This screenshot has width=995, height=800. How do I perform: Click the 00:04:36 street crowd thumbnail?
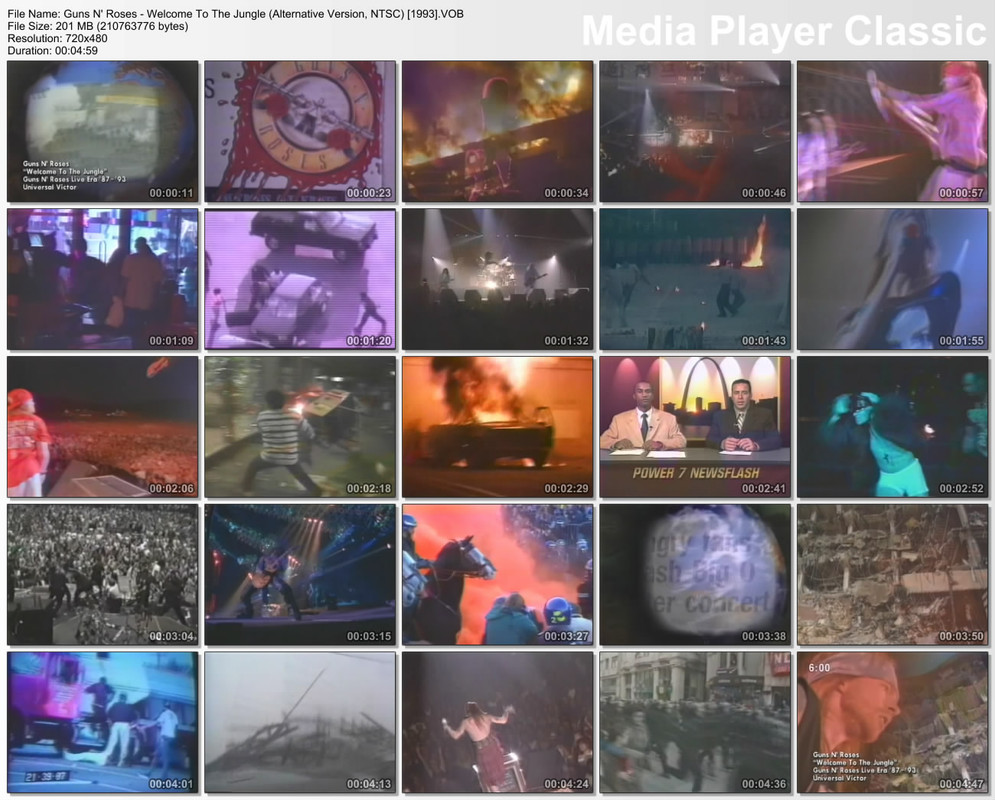point(695,723)
